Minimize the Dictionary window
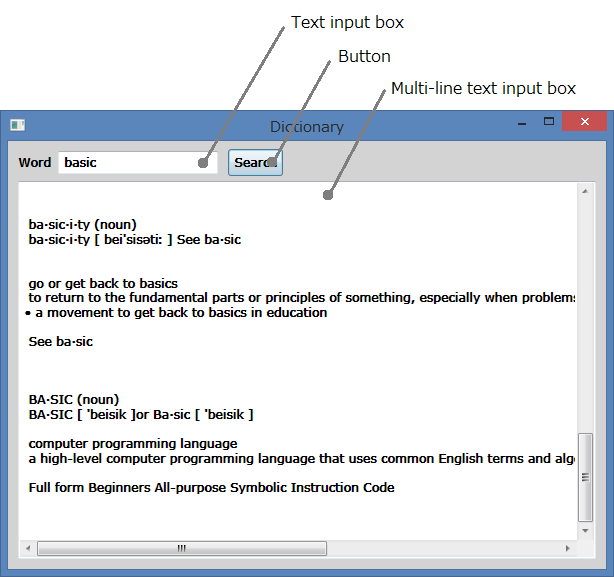The image size is (614, 577). coord(522,124)
